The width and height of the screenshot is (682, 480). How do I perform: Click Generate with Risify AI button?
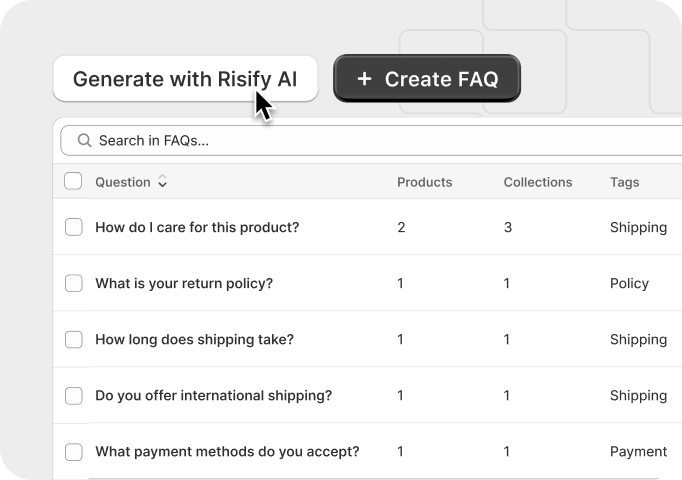(185, 79)
